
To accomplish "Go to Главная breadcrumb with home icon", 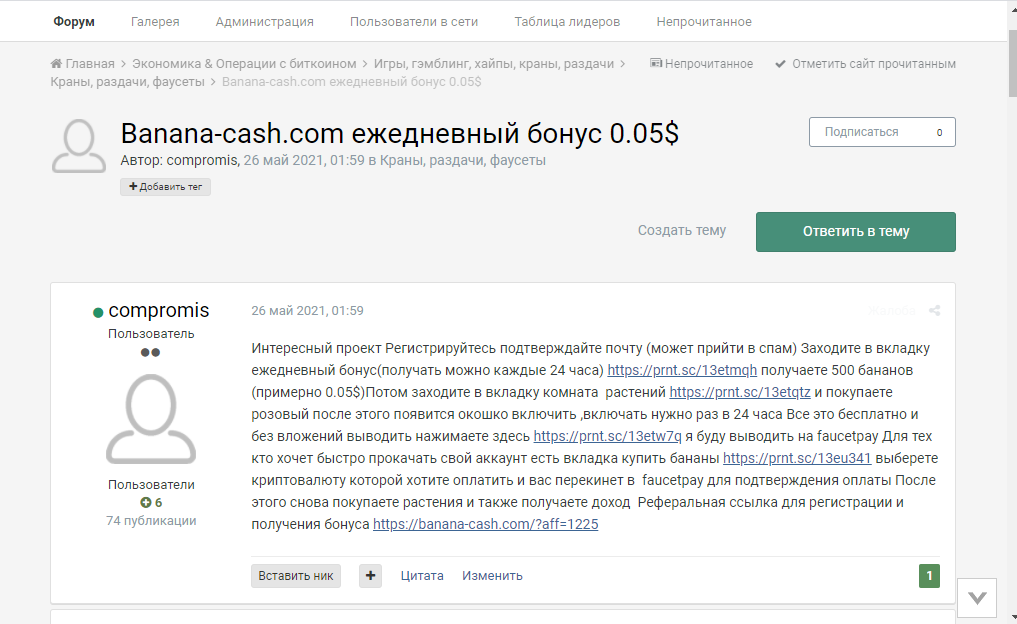I will pos(82,64).
